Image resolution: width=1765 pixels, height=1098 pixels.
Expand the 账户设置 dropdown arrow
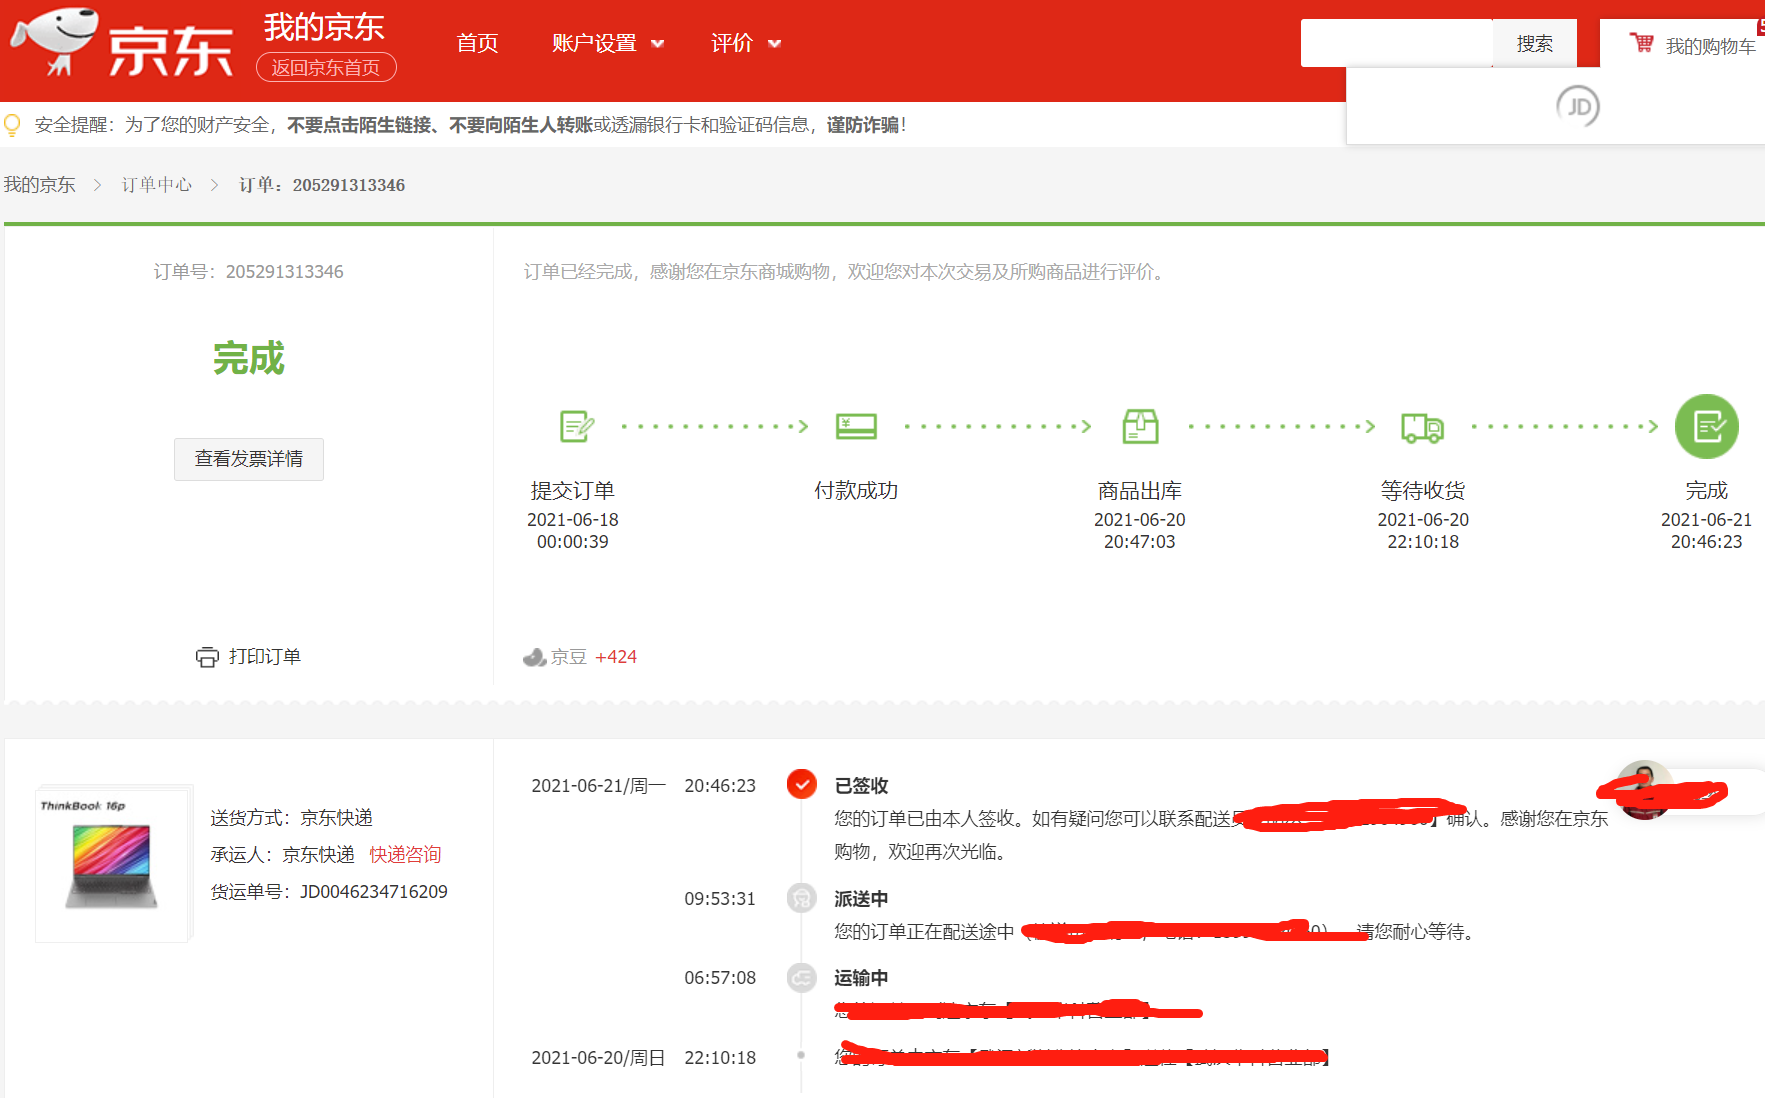tap(657, 44)
